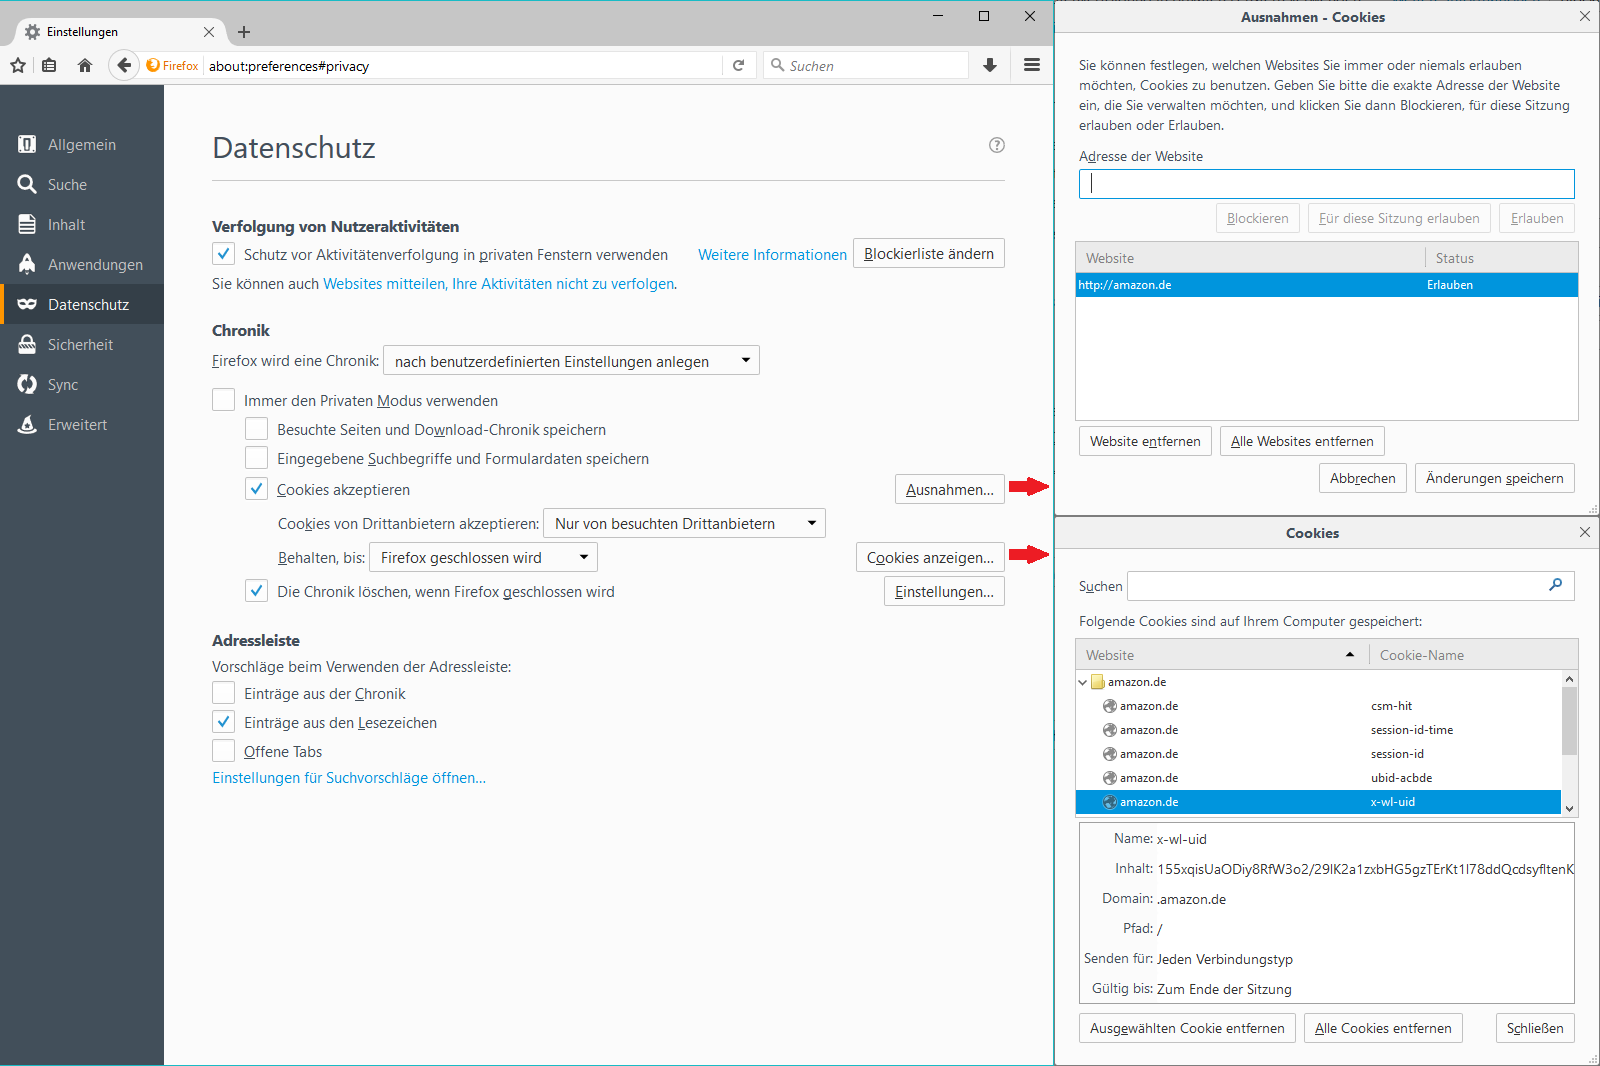Image resolution: width=1600 pixels, height=1066 pixels.
Task: Click the Cookies dialog search field
Action: [x=1350, y=586]
